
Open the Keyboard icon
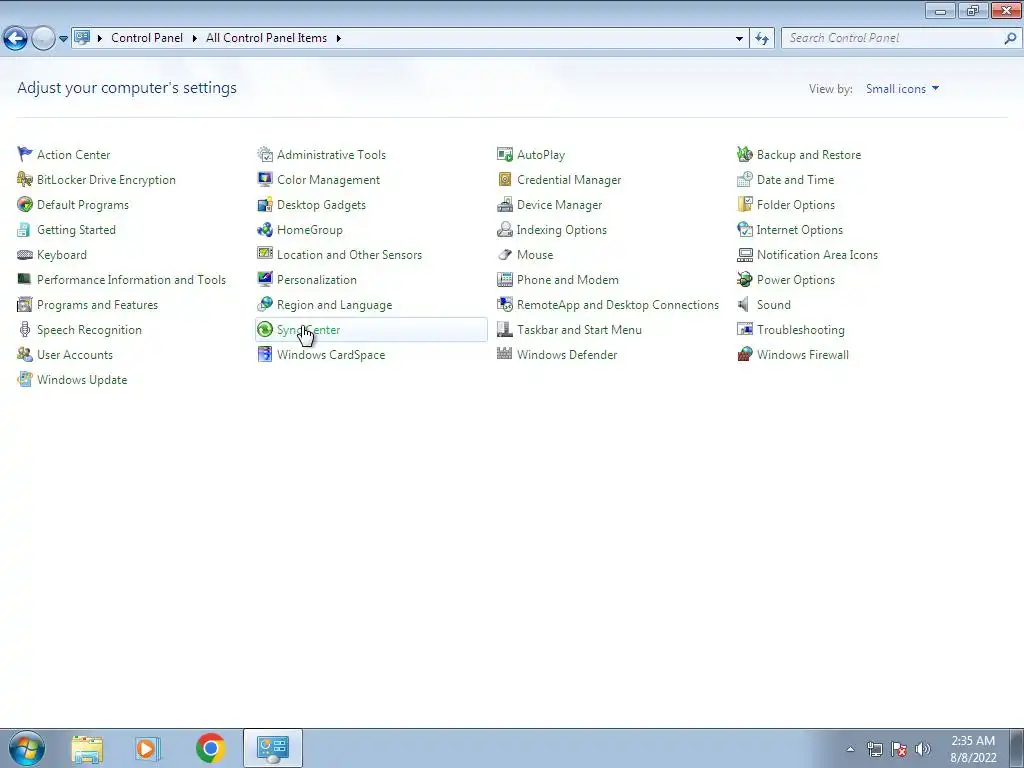coord(25,255)
